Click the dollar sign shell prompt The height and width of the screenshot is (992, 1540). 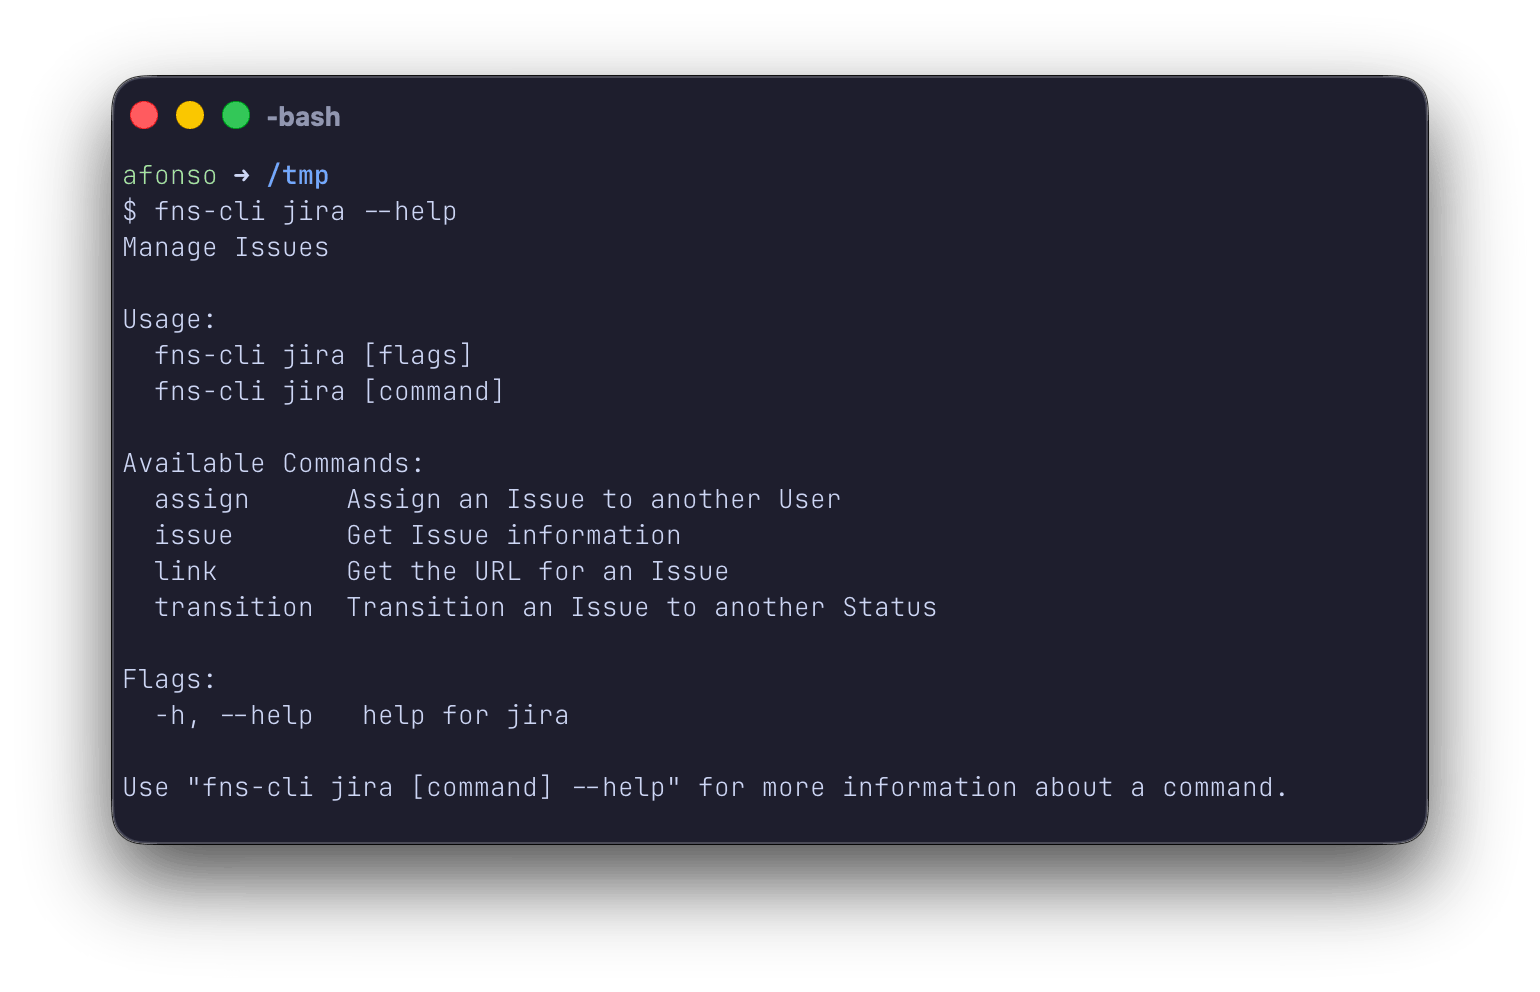pos(129,211)
